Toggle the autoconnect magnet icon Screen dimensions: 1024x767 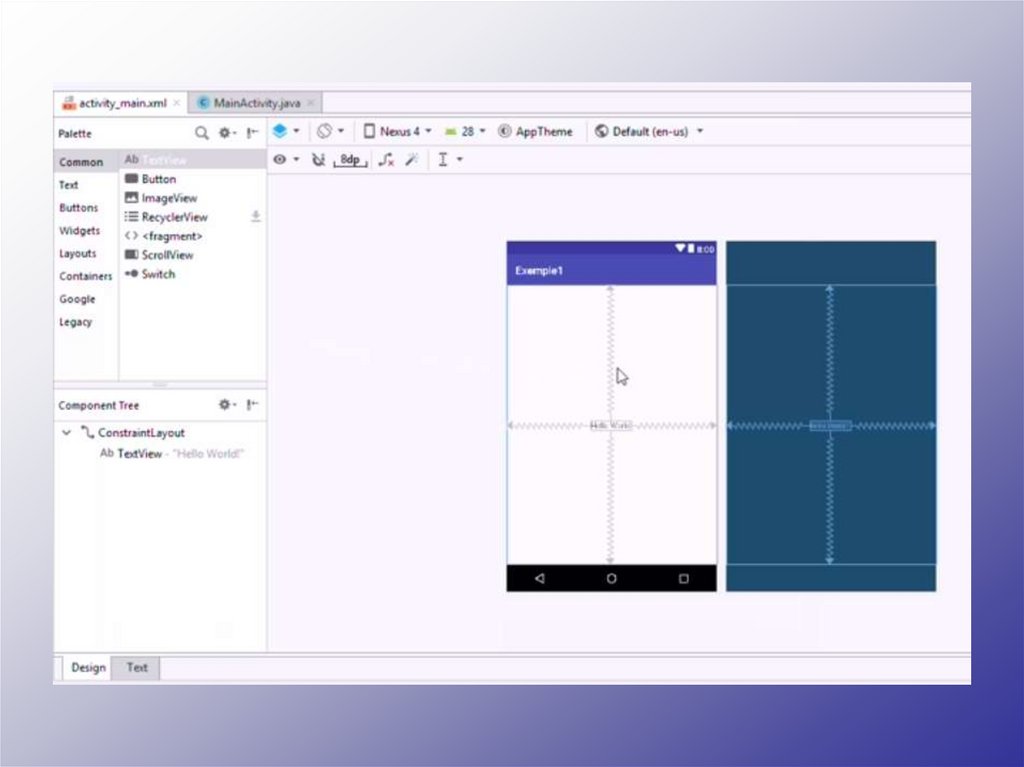(318, 160)
